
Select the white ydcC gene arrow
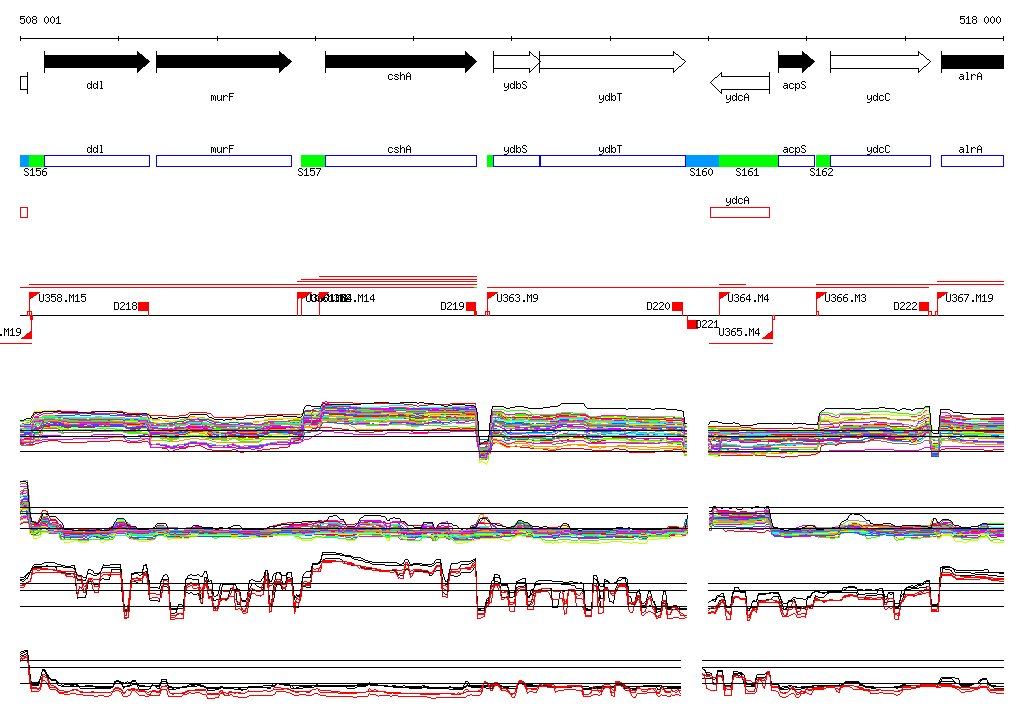click(880, 62)
